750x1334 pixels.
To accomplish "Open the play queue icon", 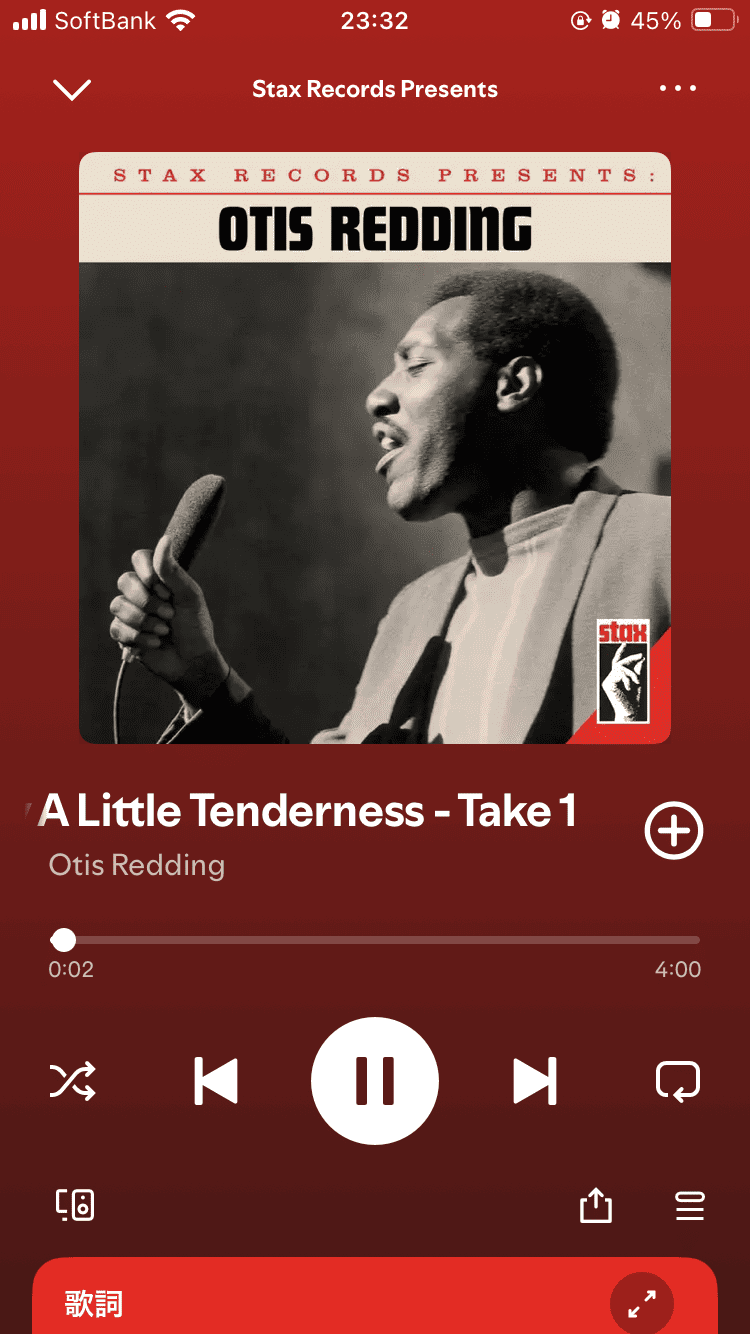I will point(690,1206).
